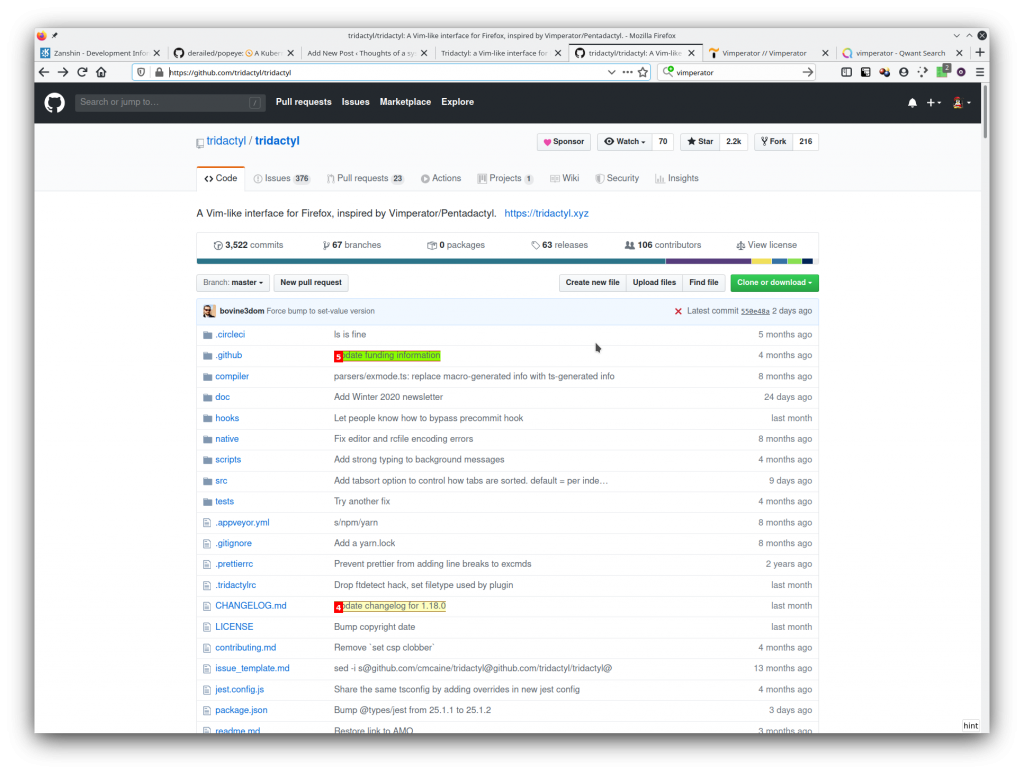Open the src folder
This screenshot has width=1024, height=774.
221,481
